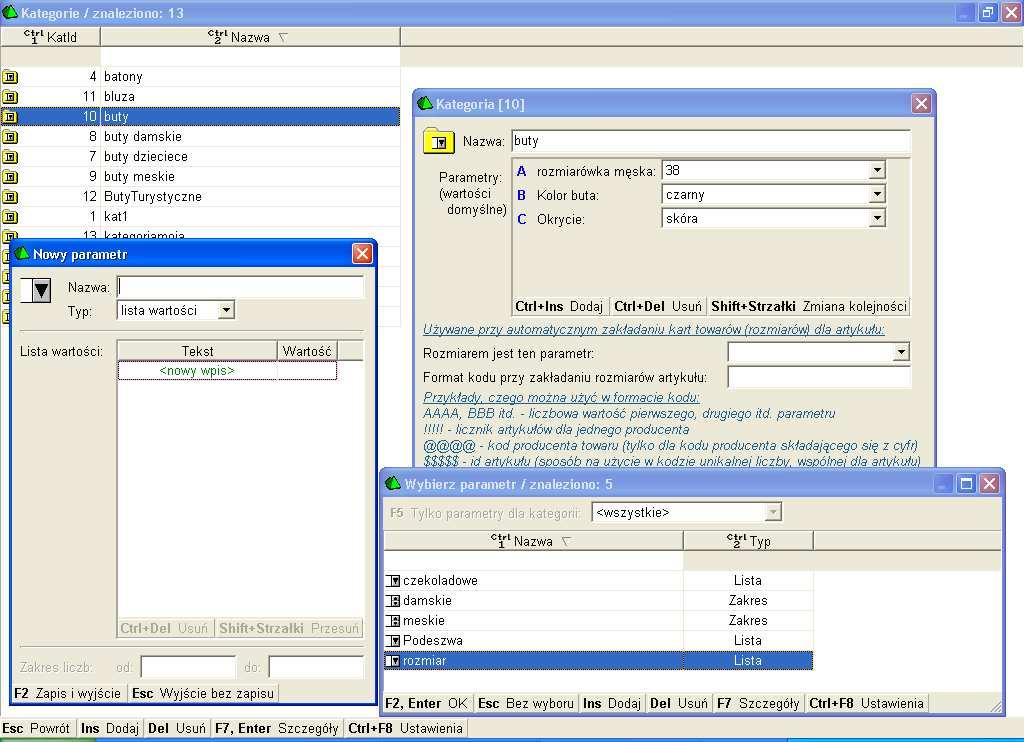Click Del Usuń in the main bottom bar
This screenshot has width=1024, height=742.
177,728
